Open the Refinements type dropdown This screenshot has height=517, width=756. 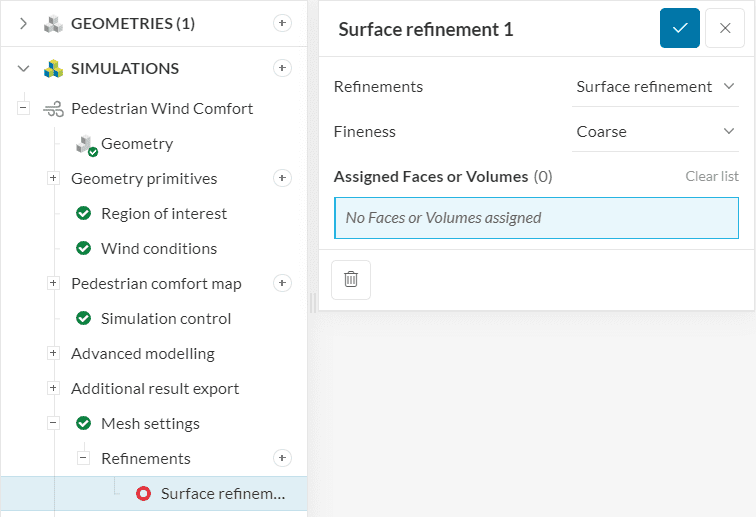click(x=655, y=87)
